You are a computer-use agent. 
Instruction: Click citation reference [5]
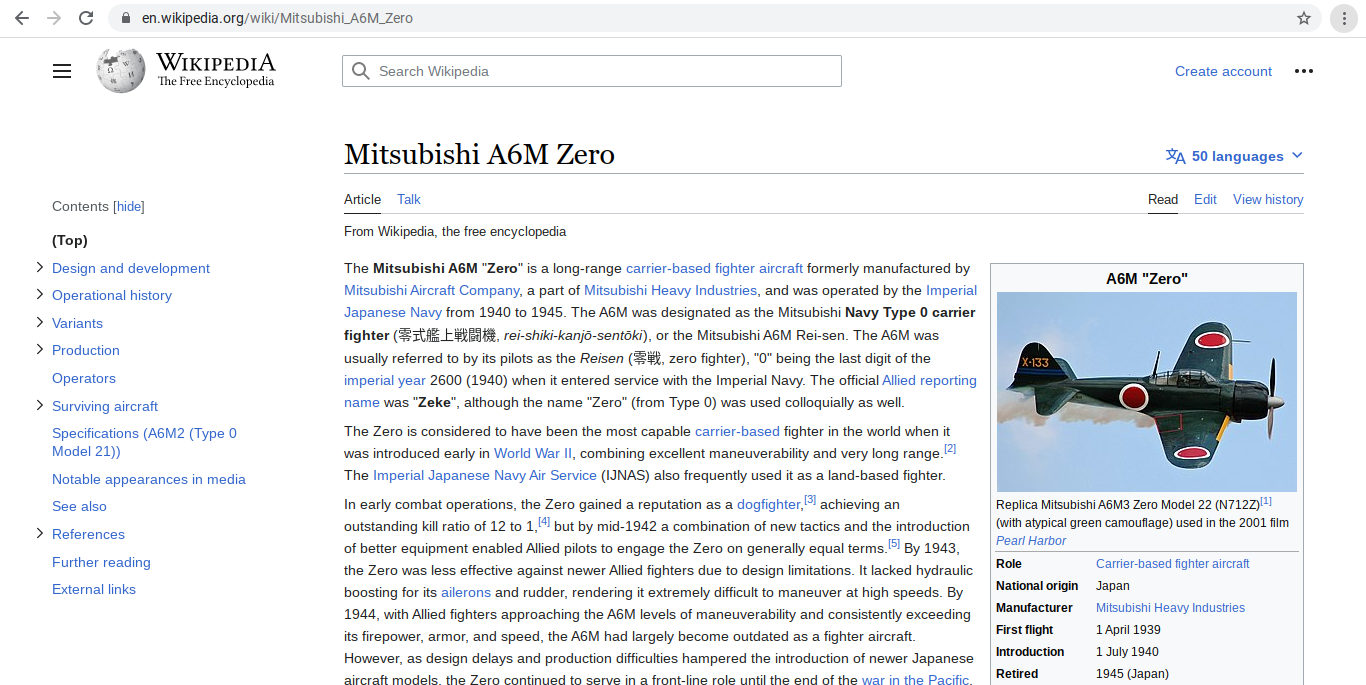tap(894, 543)
